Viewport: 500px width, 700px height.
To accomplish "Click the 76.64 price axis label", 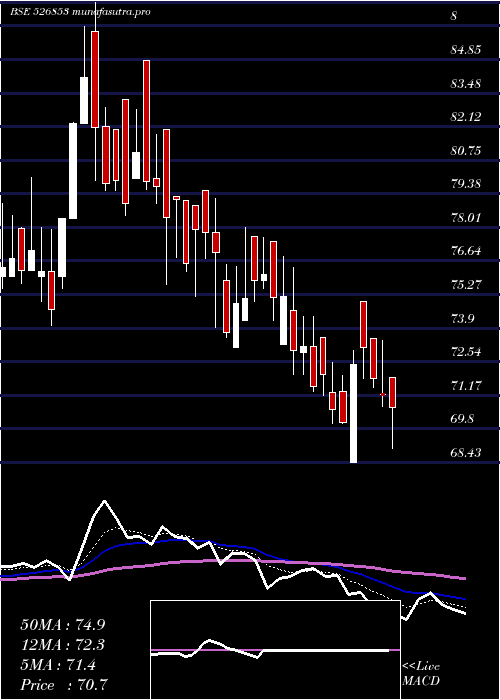I will coord(466,251).
